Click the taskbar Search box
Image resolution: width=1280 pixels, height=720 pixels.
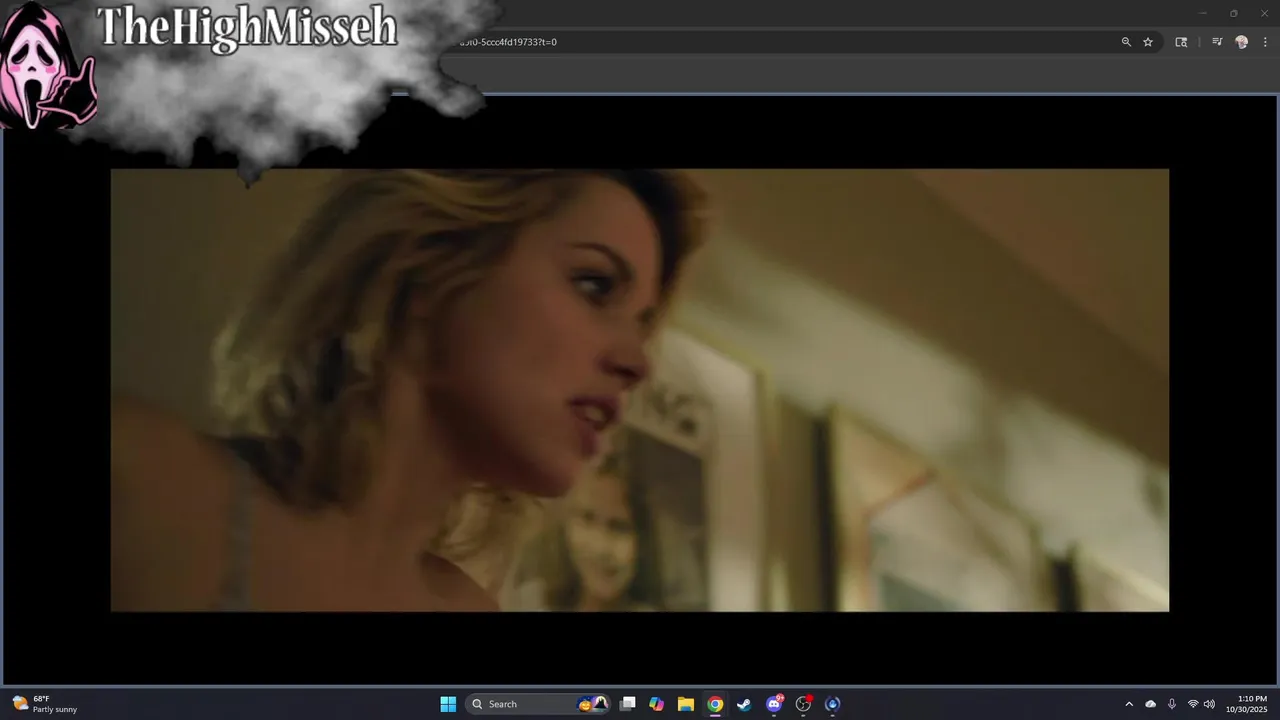[x=538, y=704]
